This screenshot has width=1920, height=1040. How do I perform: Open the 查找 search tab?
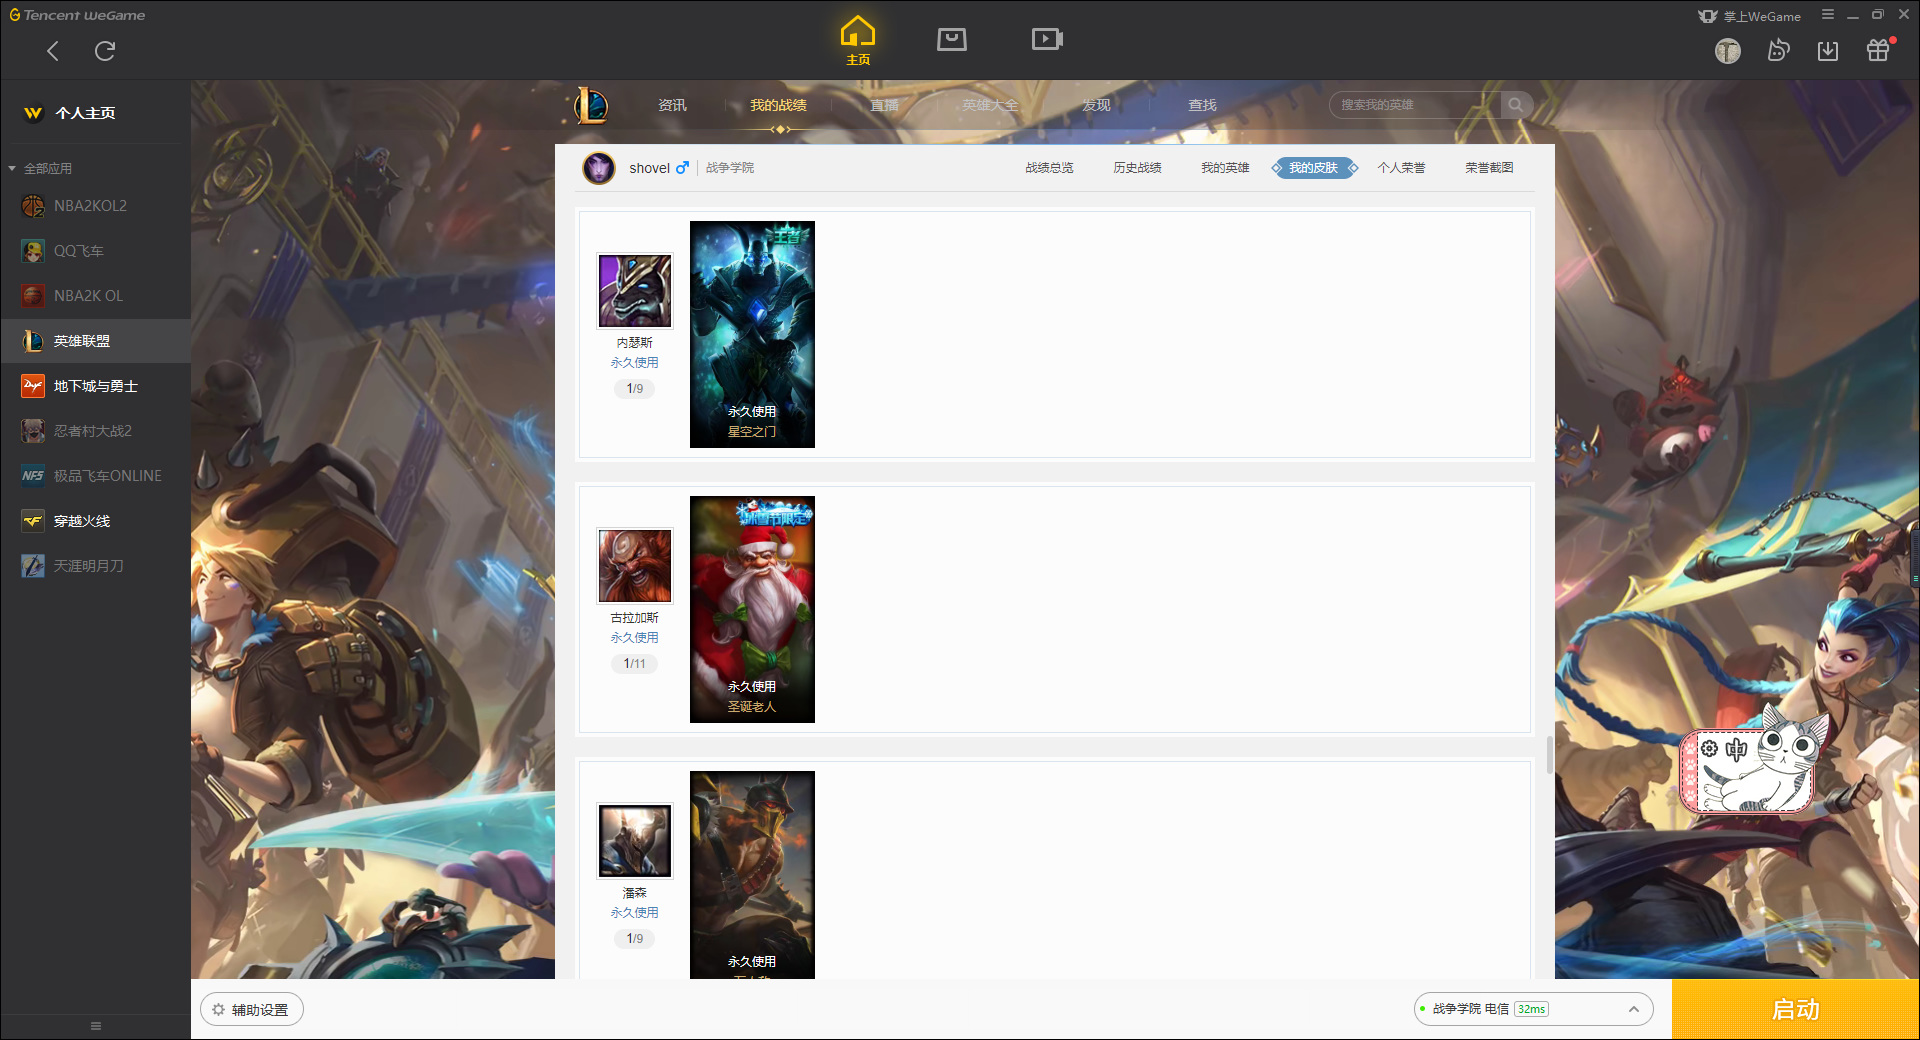(x=1202, y=105)
